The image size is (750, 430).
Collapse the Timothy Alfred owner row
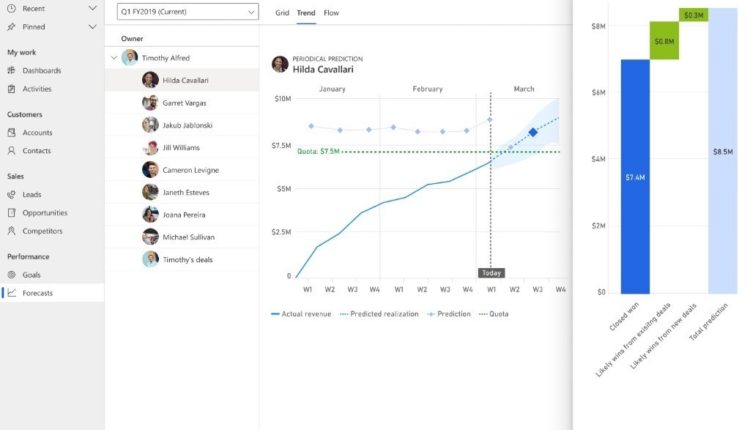114,58
